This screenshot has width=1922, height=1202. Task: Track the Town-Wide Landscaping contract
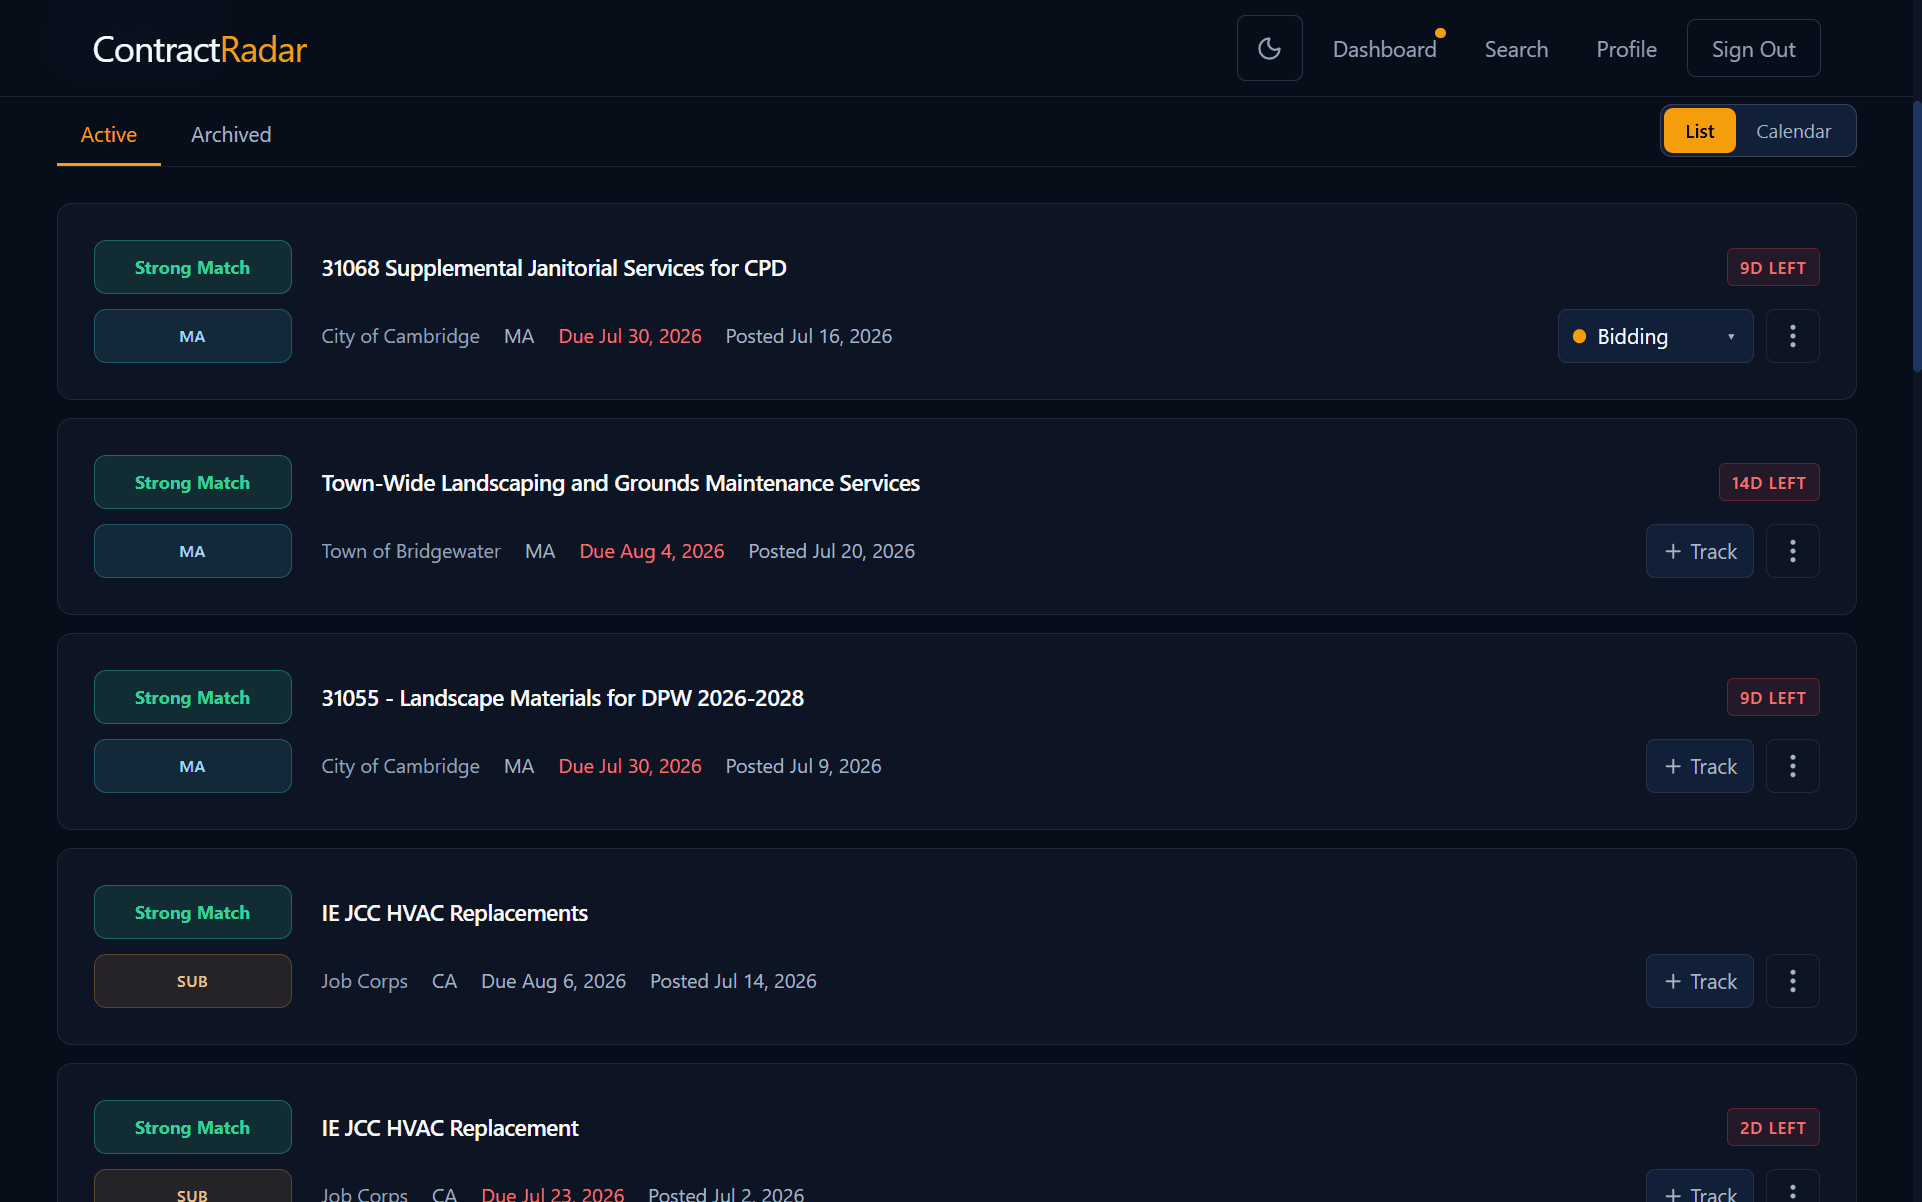click(x=1699, y=551)
